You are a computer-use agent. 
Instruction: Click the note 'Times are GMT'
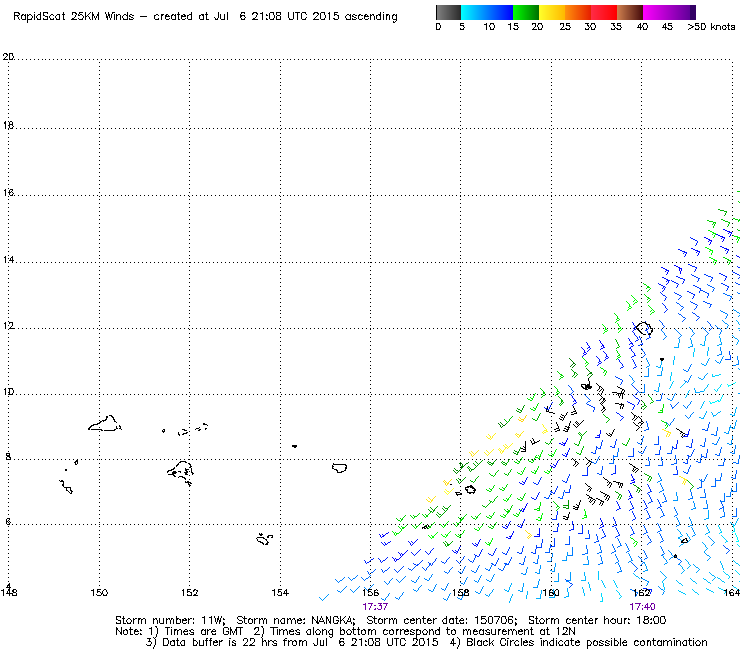click(204, 631)
